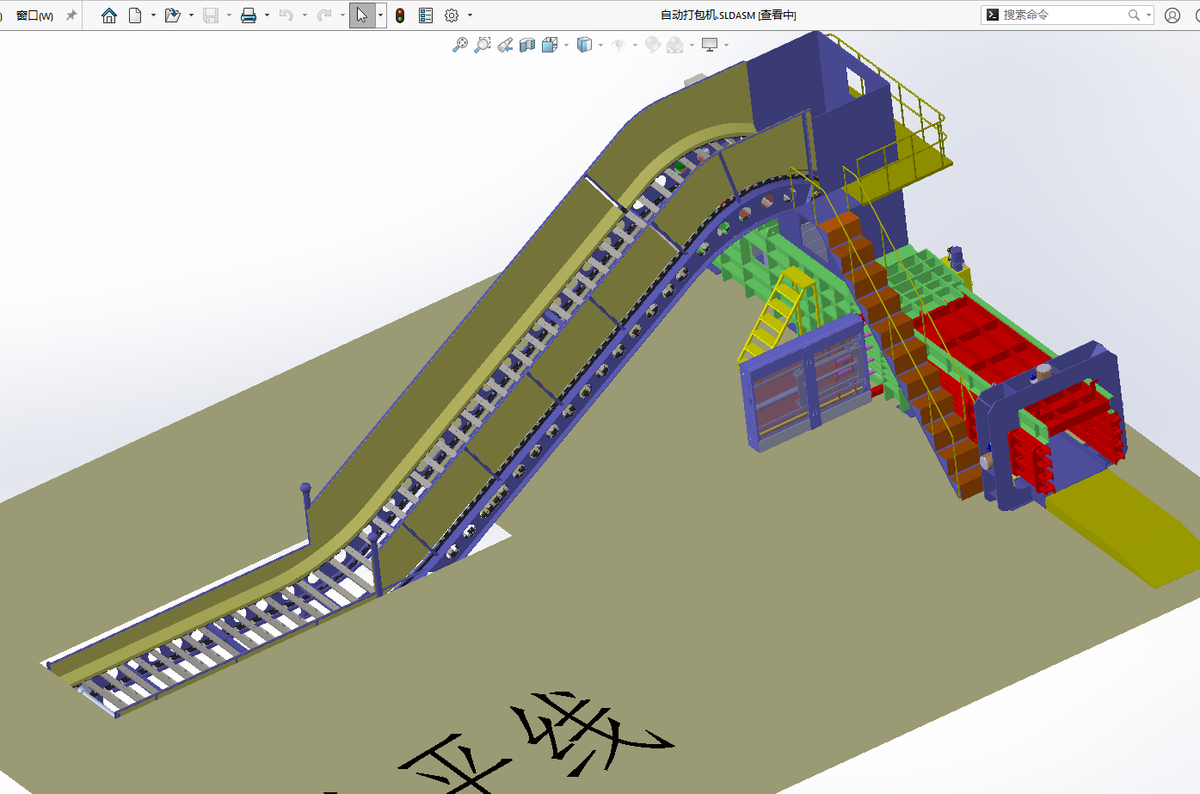The image size is (1200, 794).
Task: Select the Zoom to Area tool
Action: (x=483, y=44)
